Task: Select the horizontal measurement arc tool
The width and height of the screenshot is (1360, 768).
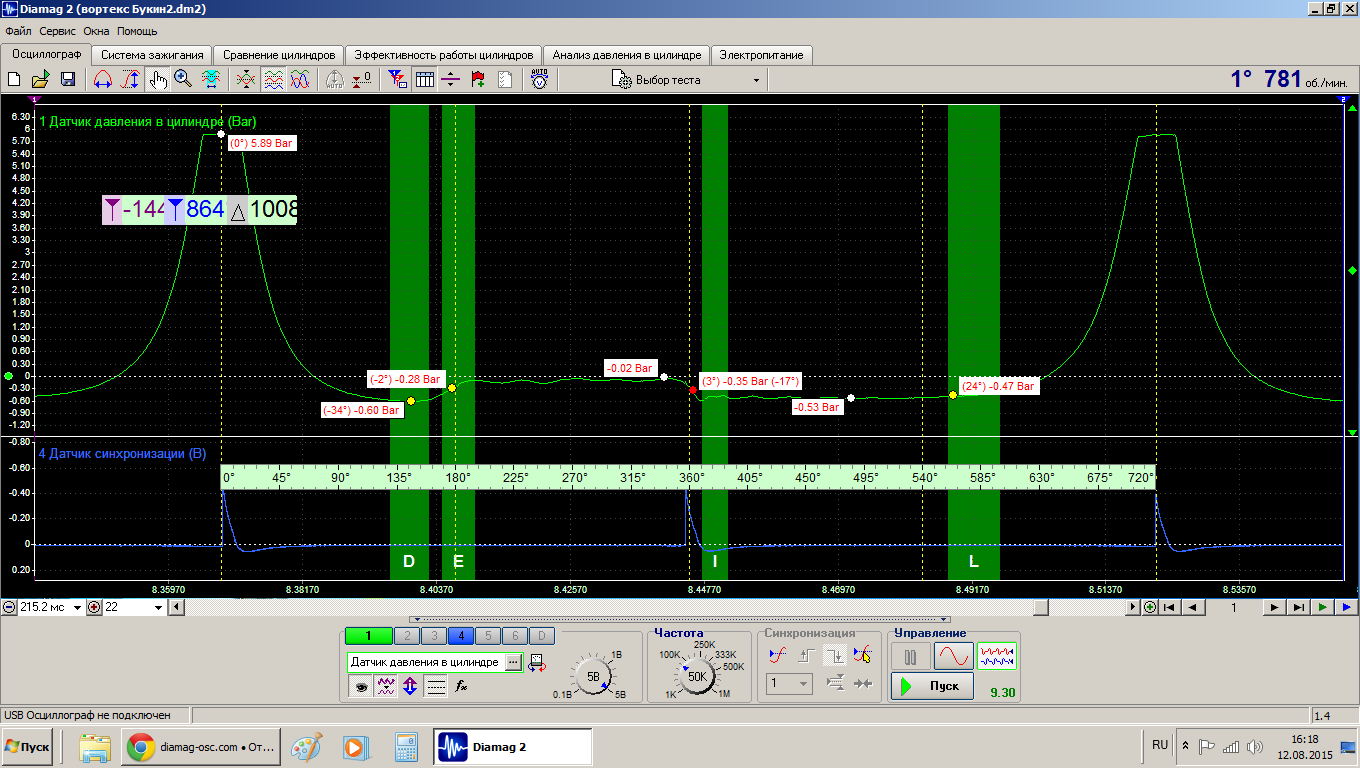Action: pyautogui.click(x=102, y=79)
